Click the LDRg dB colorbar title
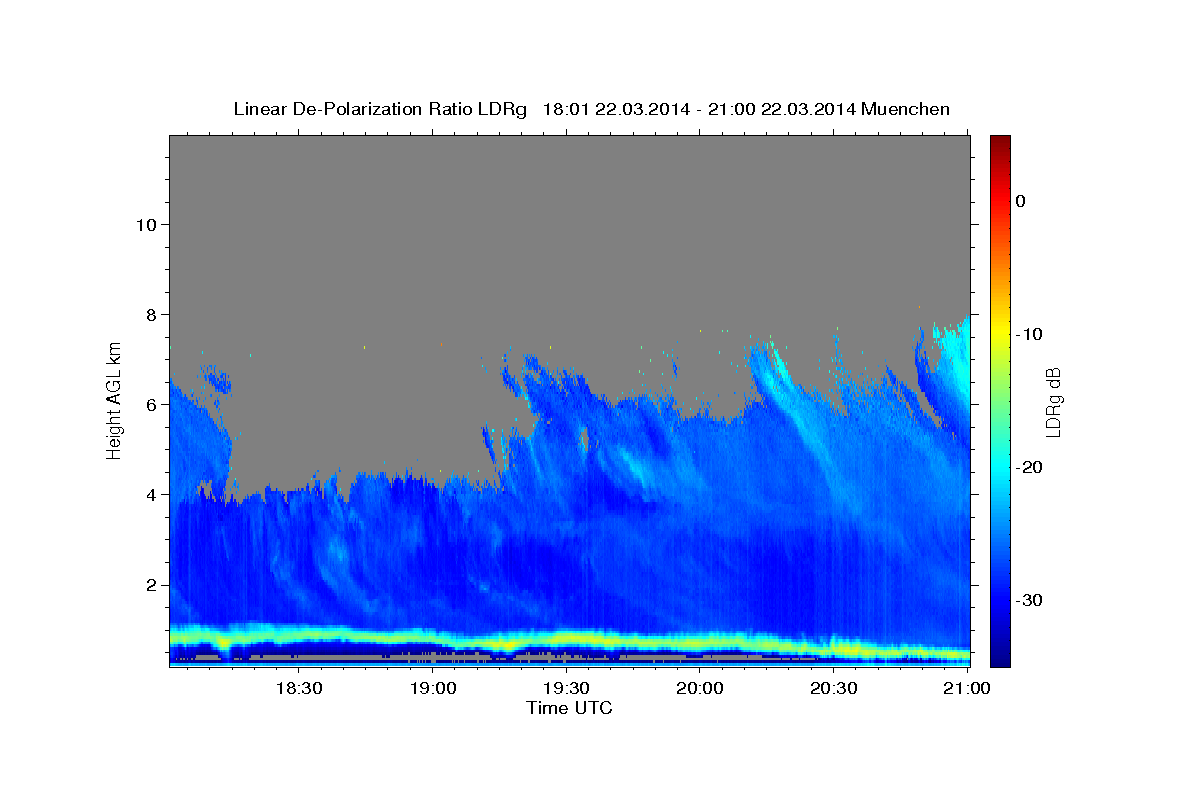Image resolution: width=1200 pixels, height=800 pixels. pos(1053,401)
